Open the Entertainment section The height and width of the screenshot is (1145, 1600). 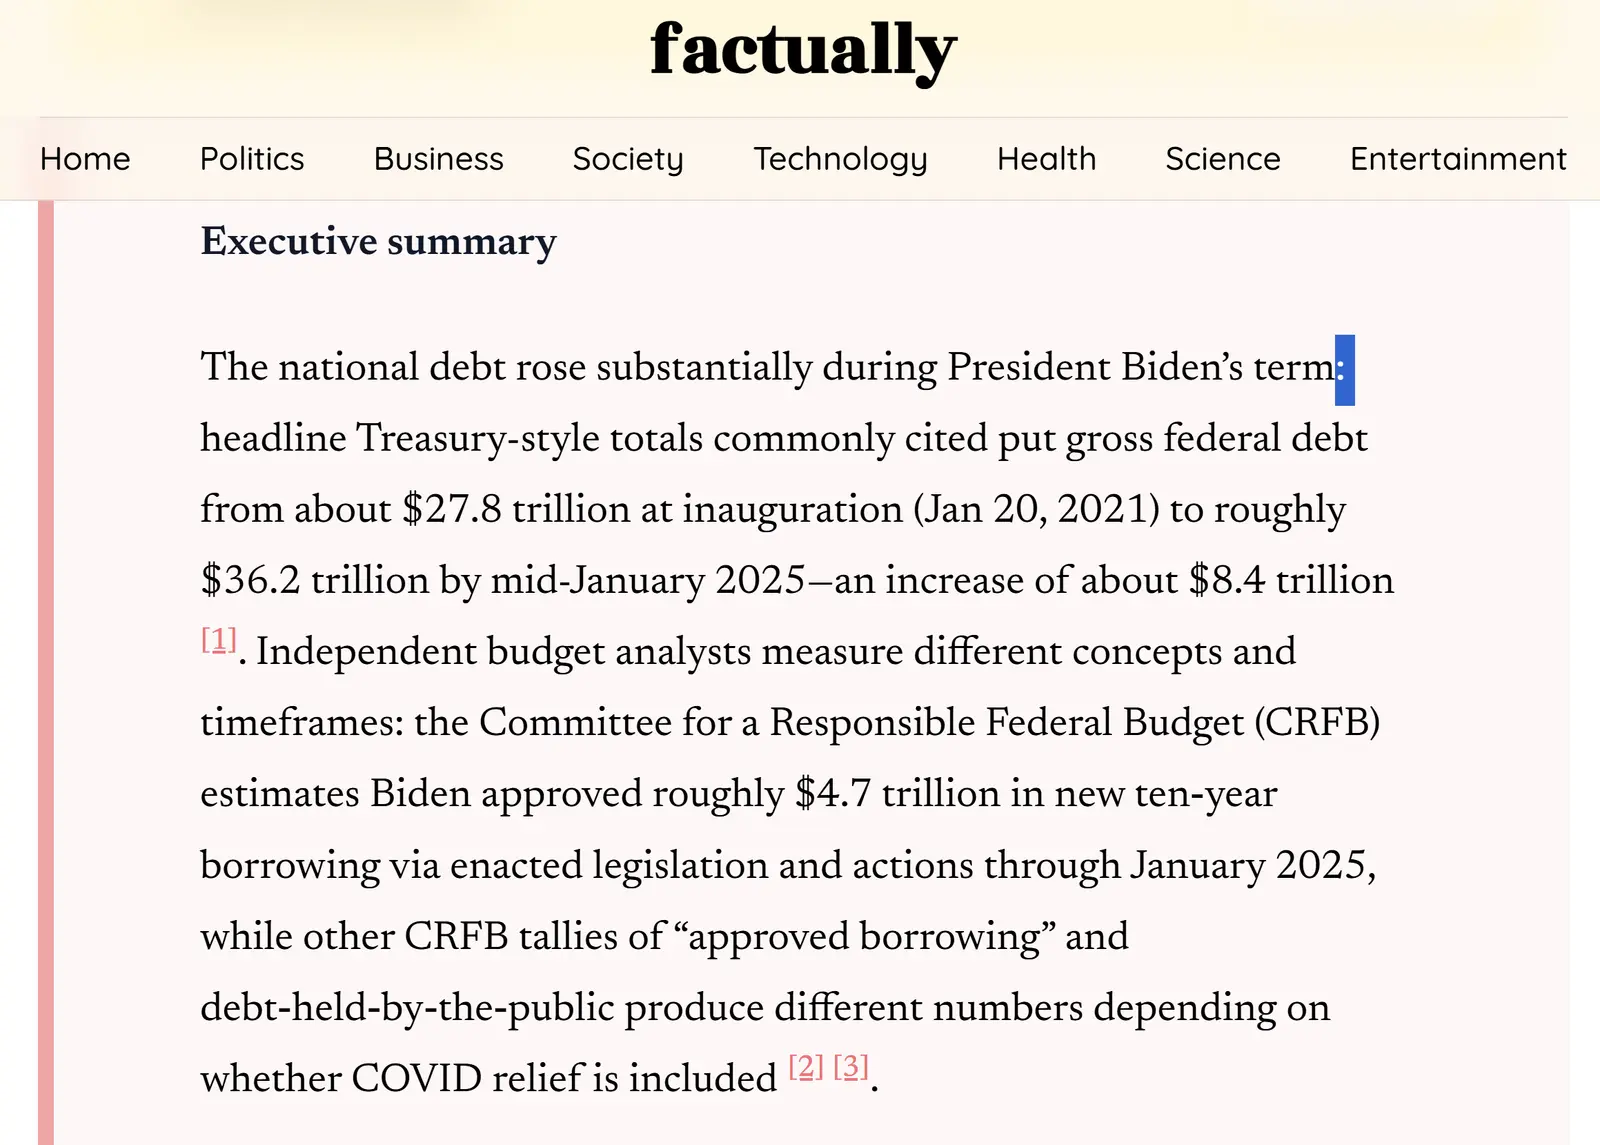click(1458, 159)
